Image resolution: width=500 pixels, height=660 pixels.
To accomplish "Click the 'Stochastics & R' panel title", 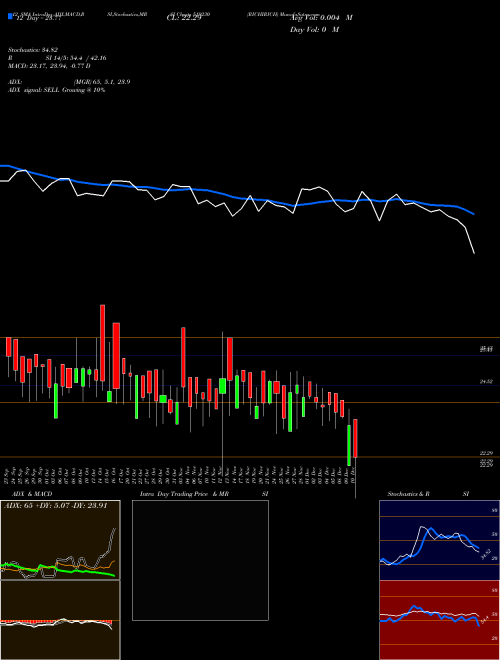I will pos(408,494).
